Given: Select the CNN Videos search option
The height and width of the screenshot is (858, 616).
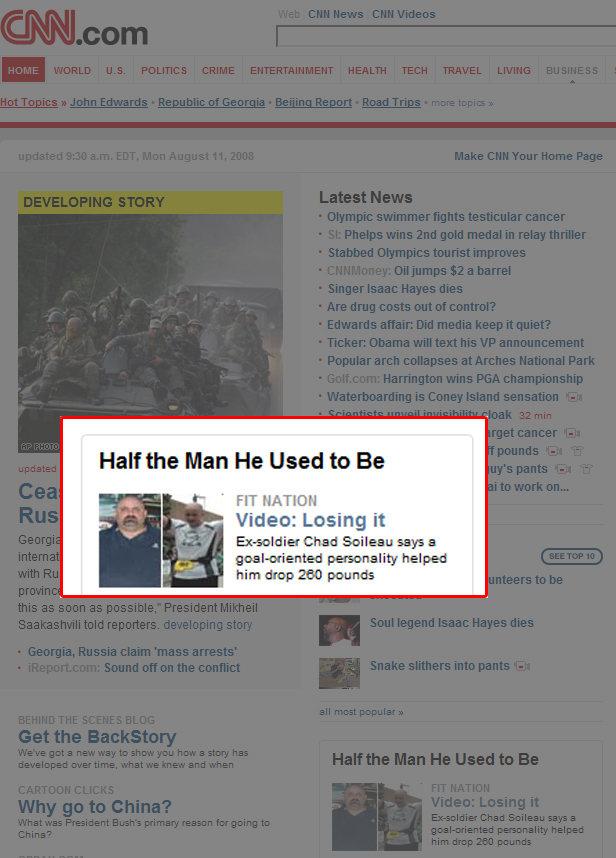Looking at the screenshot, I should tap(404, 14).
